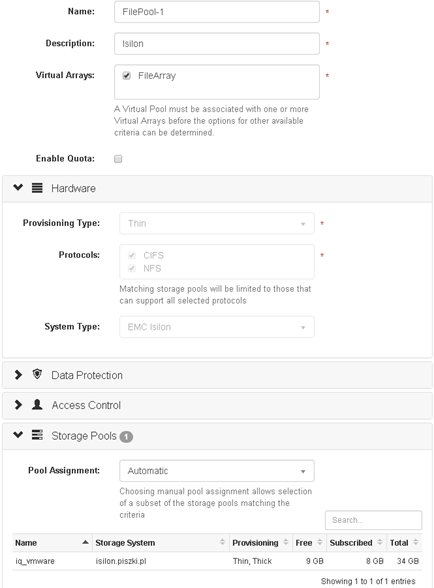This screenshot has height=588, width=434.
Task: Toggle the NFS protocol checkbox
Action: coord(132,268)
